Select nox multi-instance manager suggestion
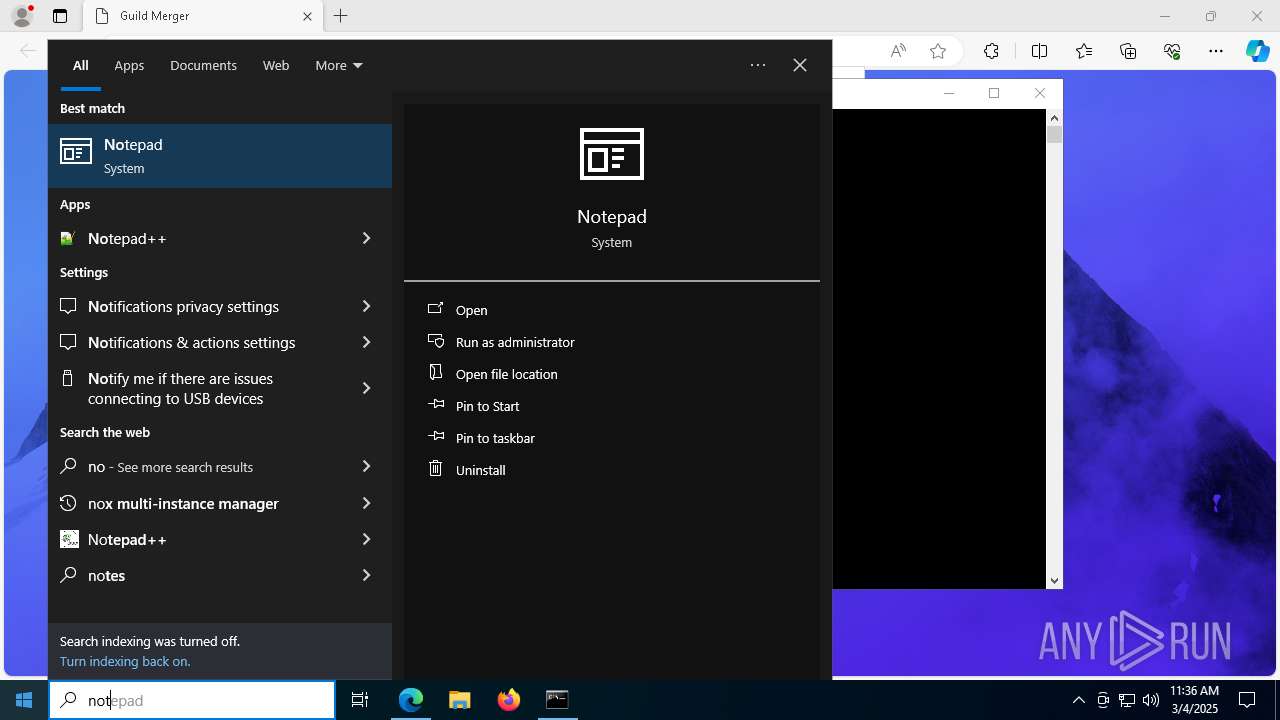The width and height of the screenshot is (1280, 720). coord(220,503)
